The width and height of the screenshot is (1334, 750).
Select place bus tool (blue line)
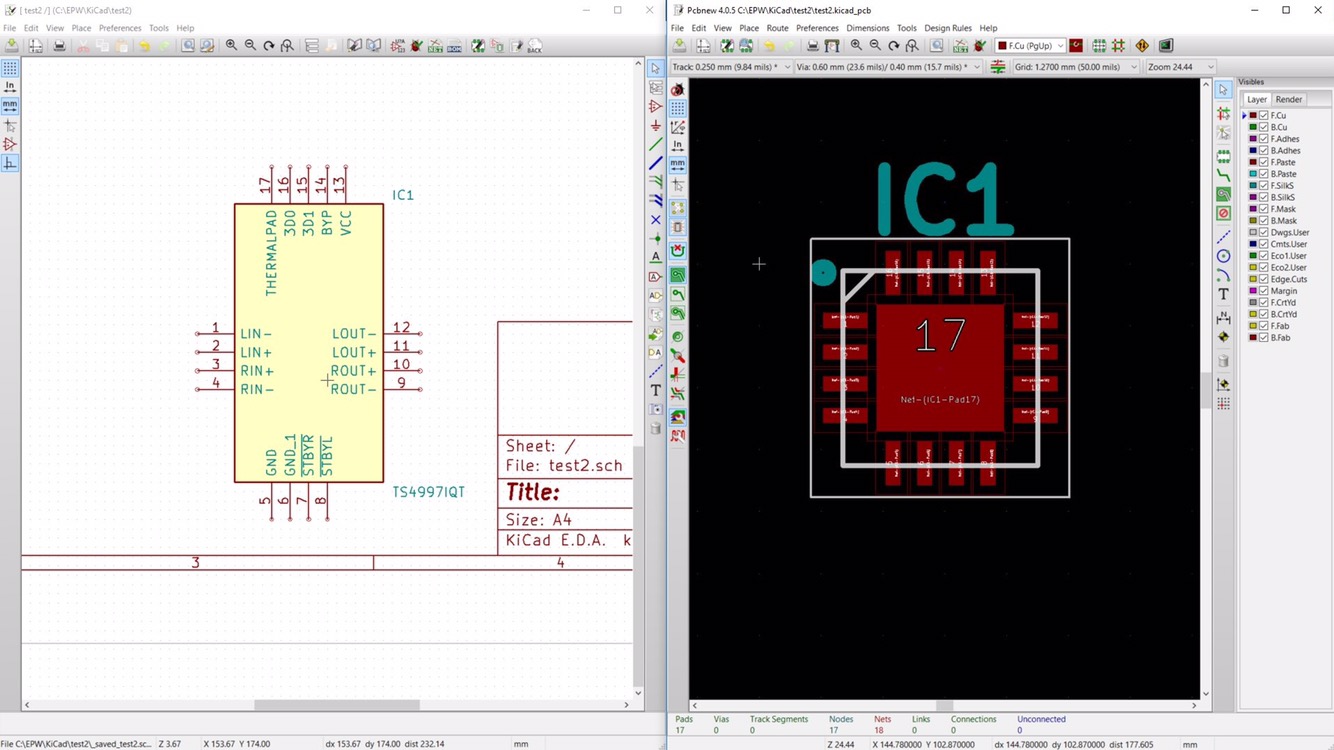pyautogui.click(x=656, y=163)
